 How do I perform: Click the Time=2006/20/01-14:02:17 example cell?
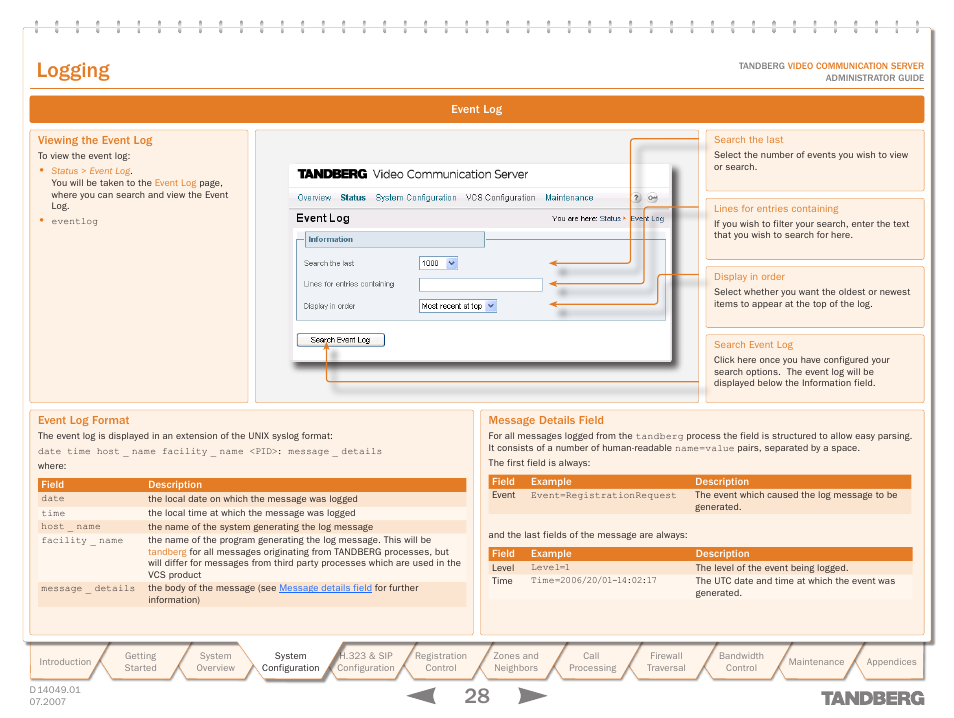click(593, 580)
